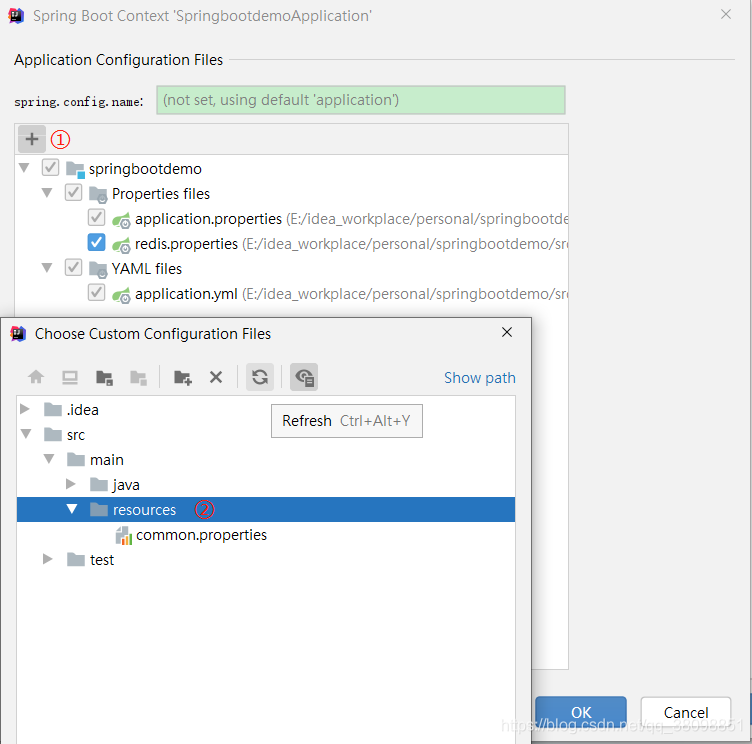Screen dimensions: 752x744
Task: Click the Module directory toolbar icon
Action: click(138, 377)
